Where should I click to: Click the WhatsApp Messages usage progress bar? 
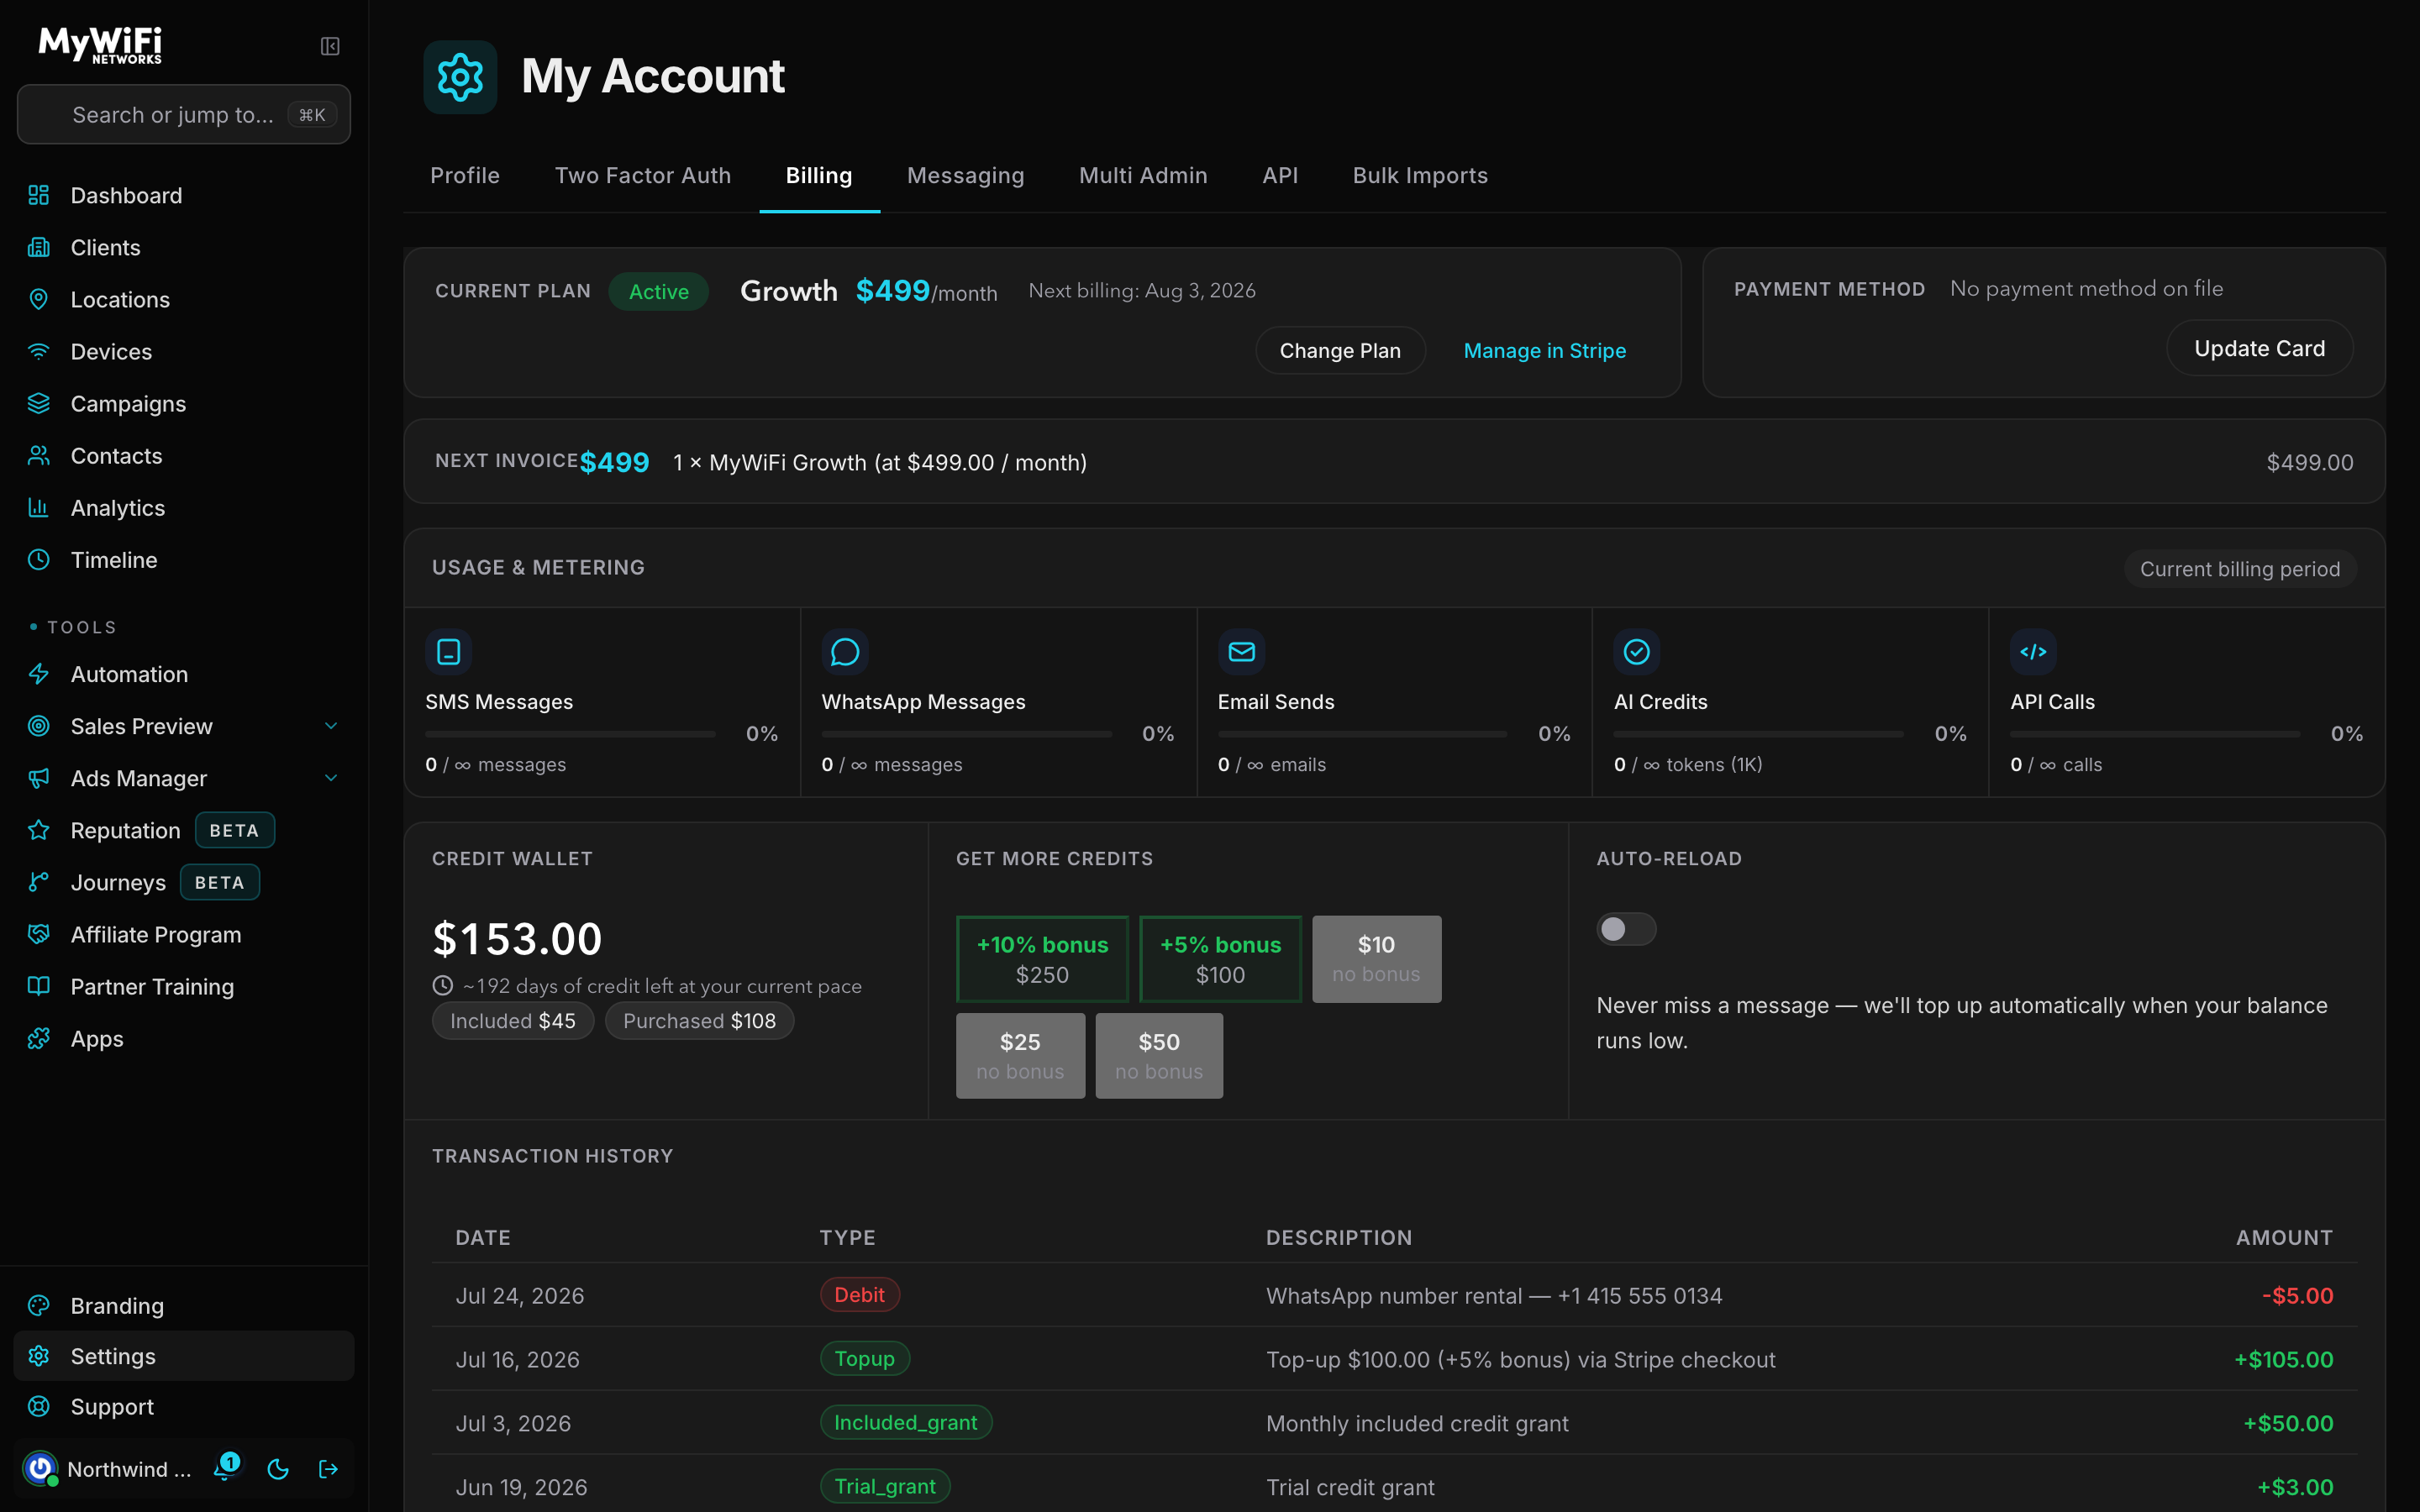tap(966, 734)
